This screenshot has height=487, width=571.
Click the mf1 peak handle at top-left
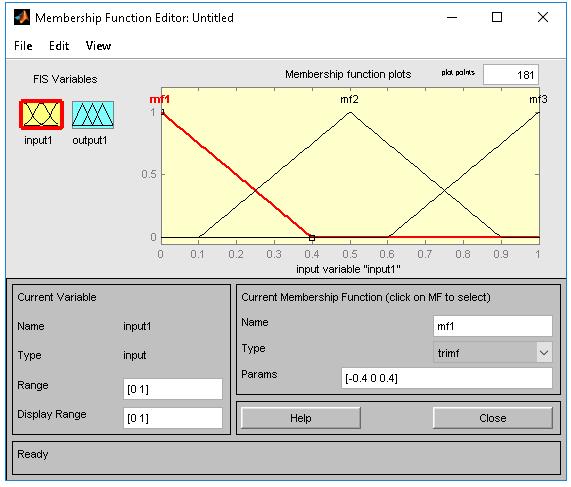pyautogui.click(x=162, y=112)
